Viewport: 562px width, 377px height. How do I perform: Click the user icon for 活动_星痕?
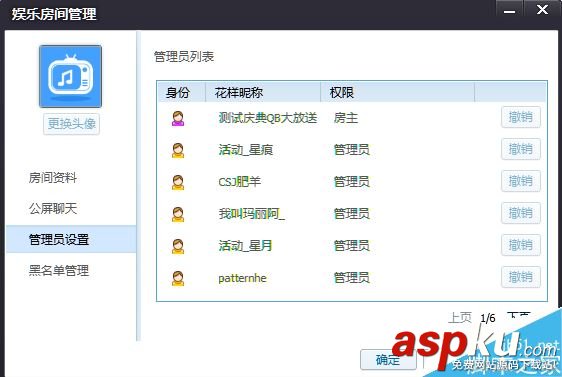tap(178, 150)
